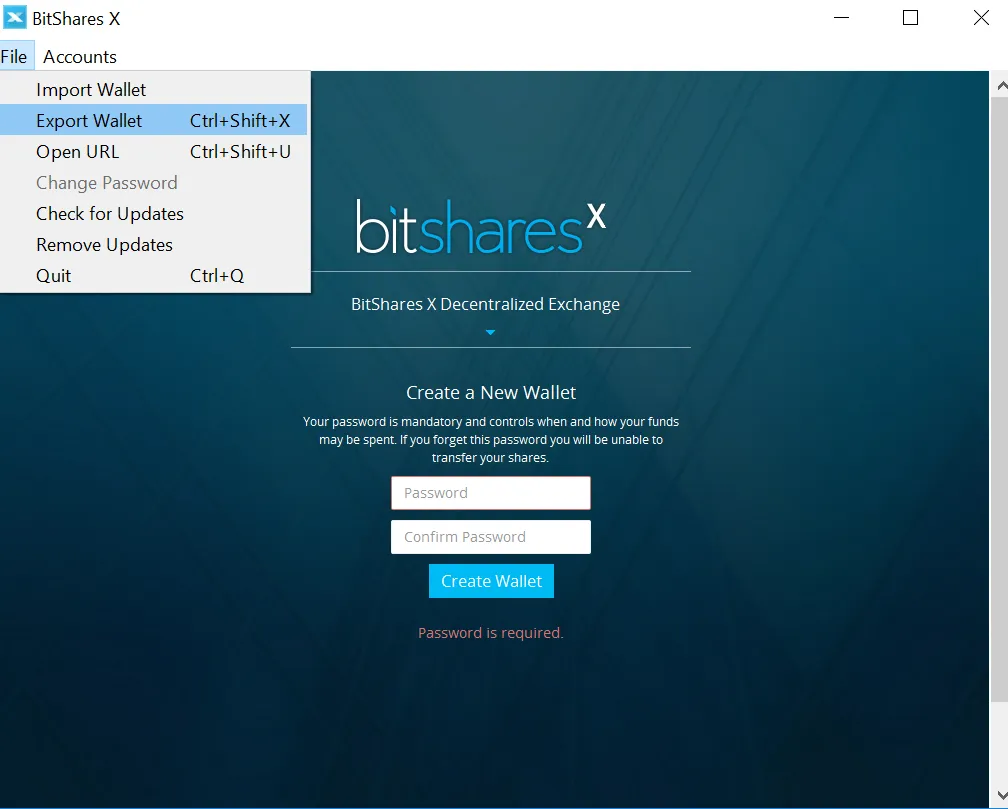Click the "Password is required." message

pyautogui.click(x=490, y=633)
